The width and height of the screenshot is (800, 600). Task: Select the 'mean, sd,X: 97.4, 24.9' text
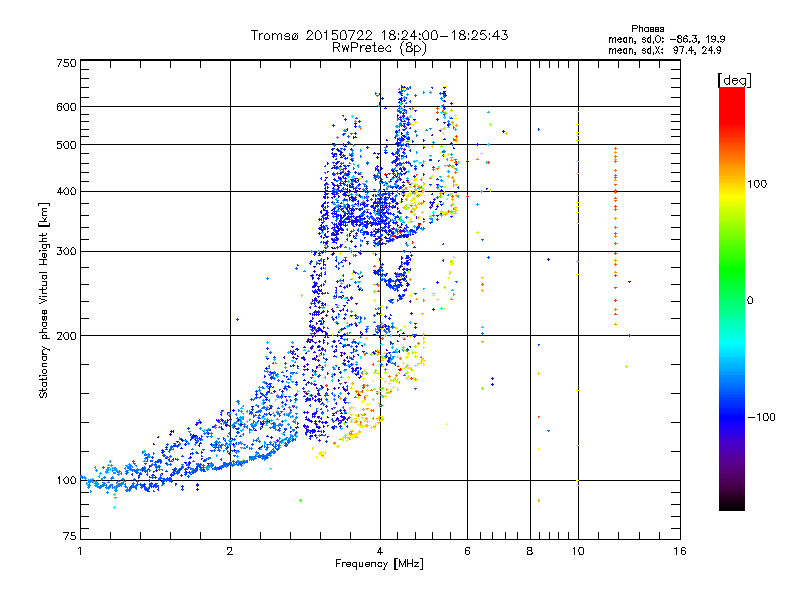pyautogui.click(x=665, y=50)
